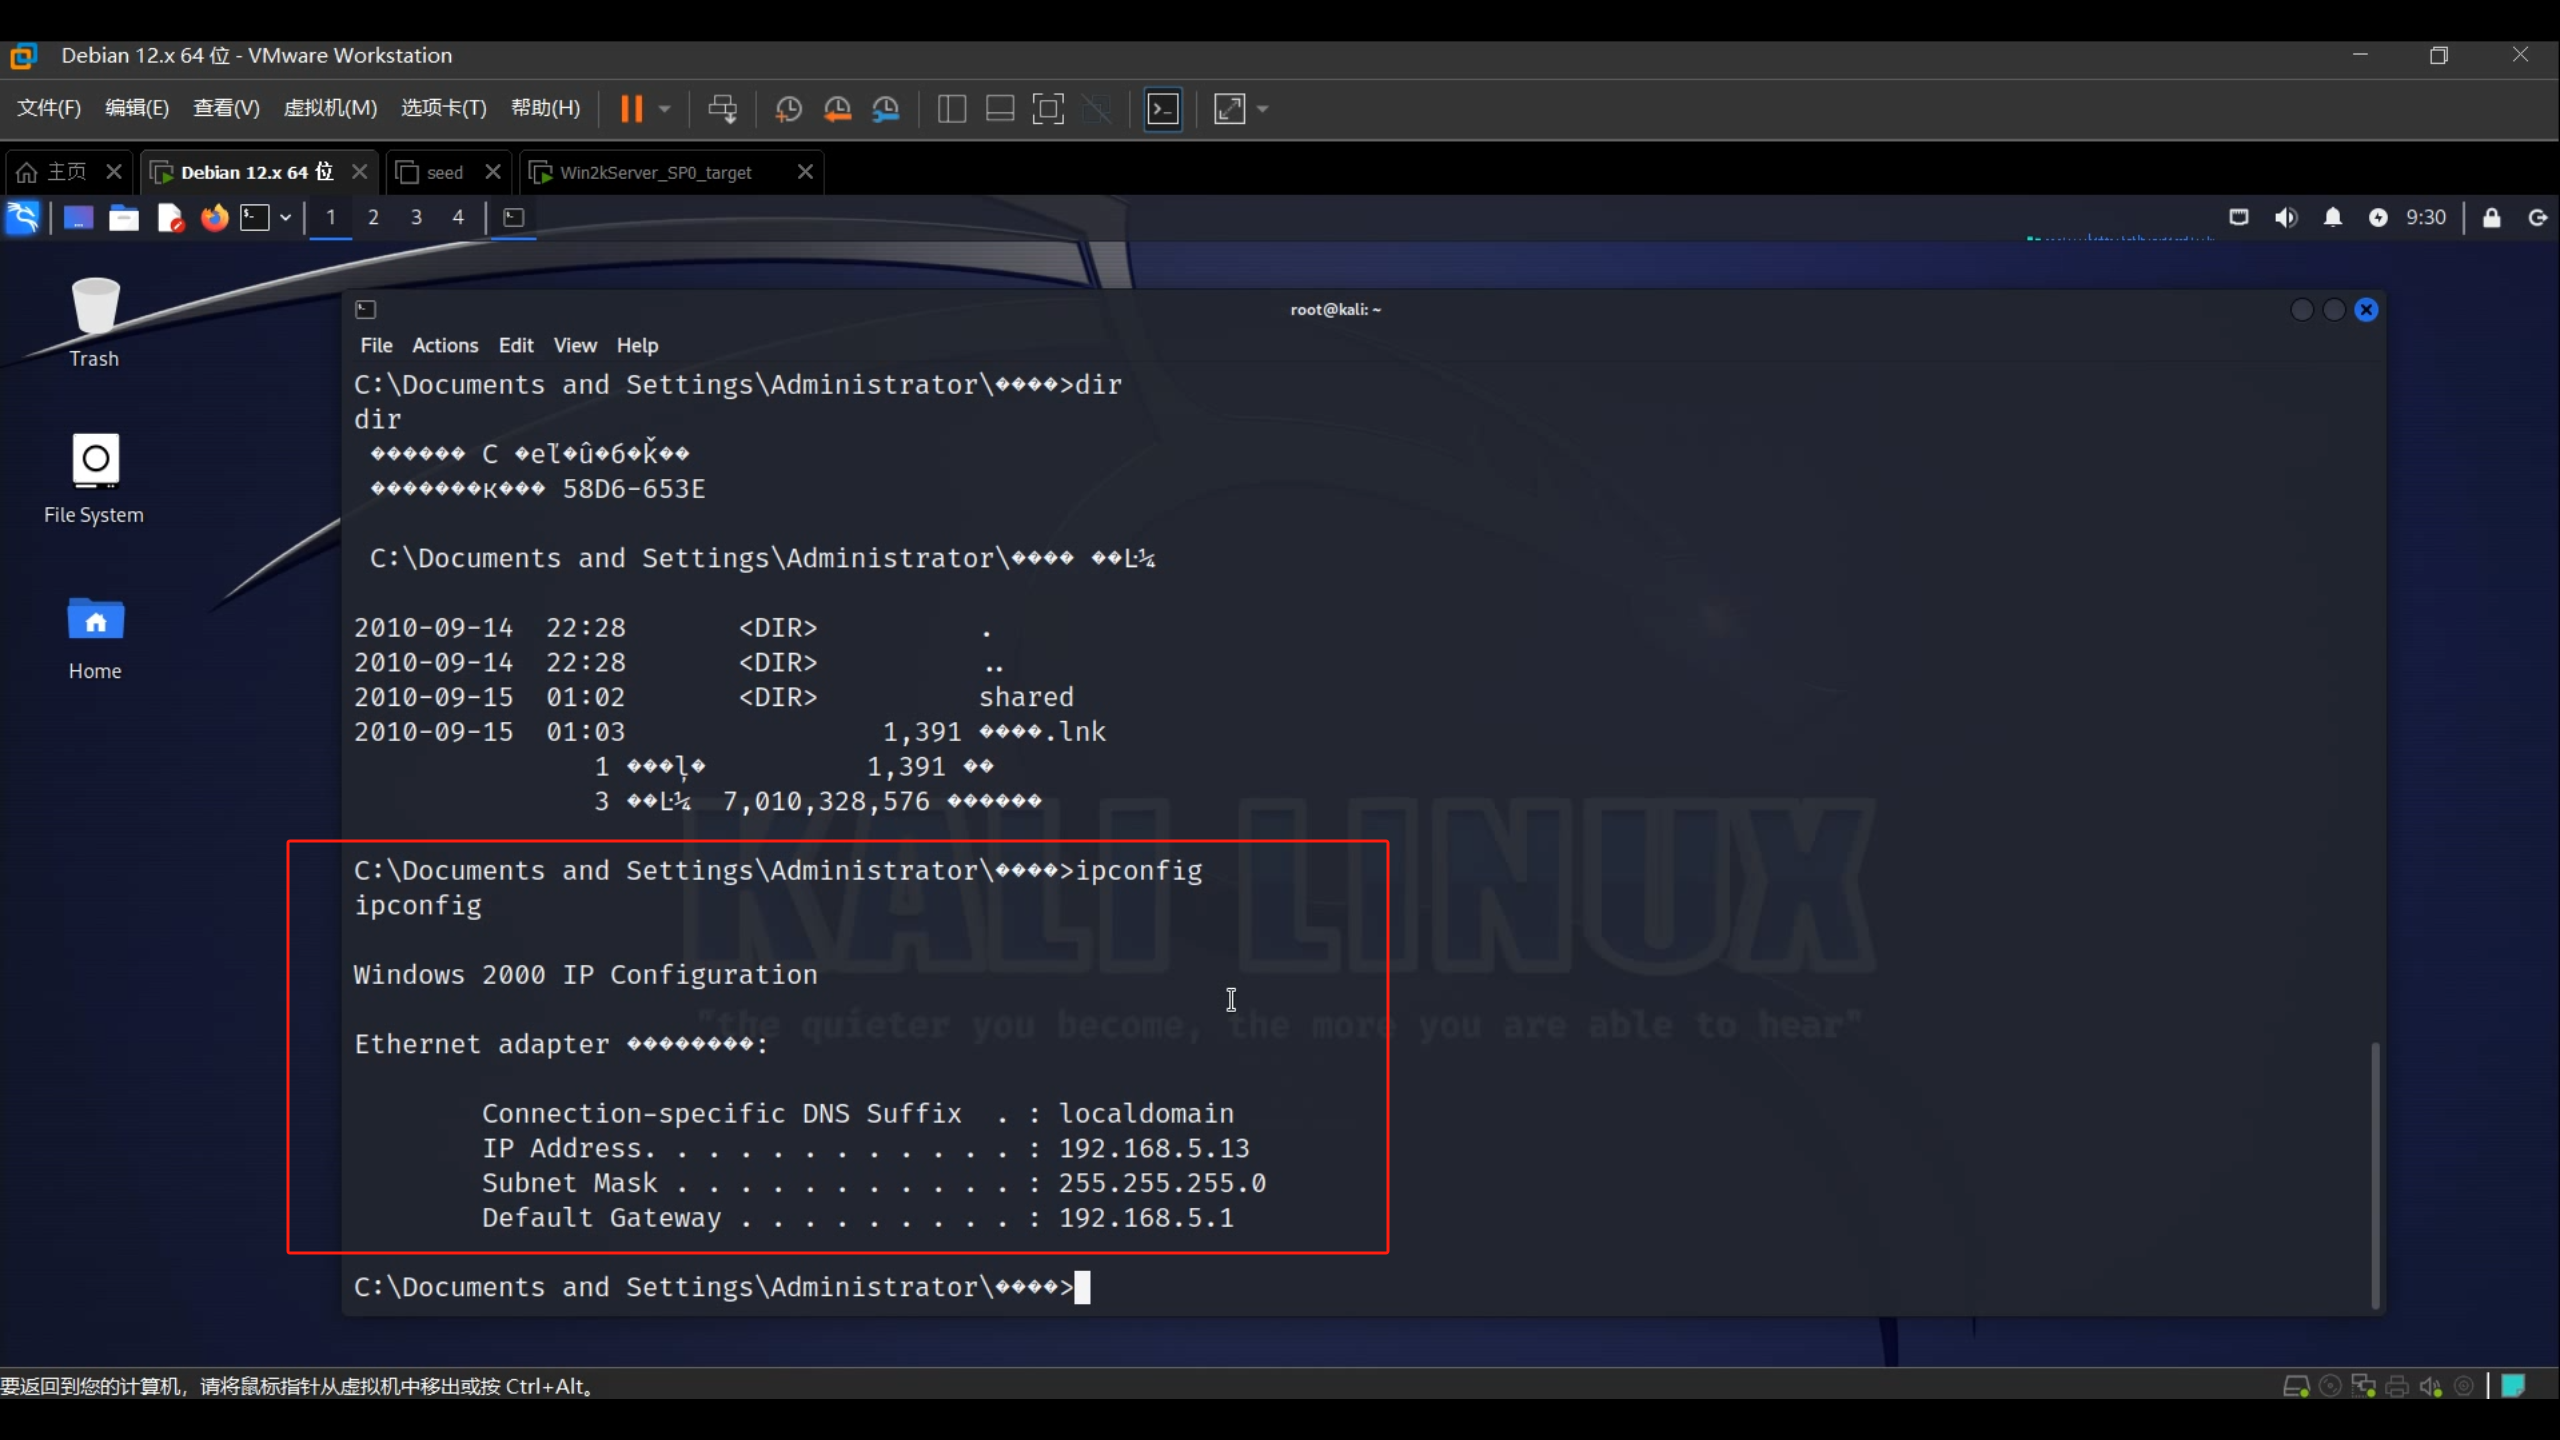Switch to workspace 4
2560x1440 pixels.
point(458,217)
